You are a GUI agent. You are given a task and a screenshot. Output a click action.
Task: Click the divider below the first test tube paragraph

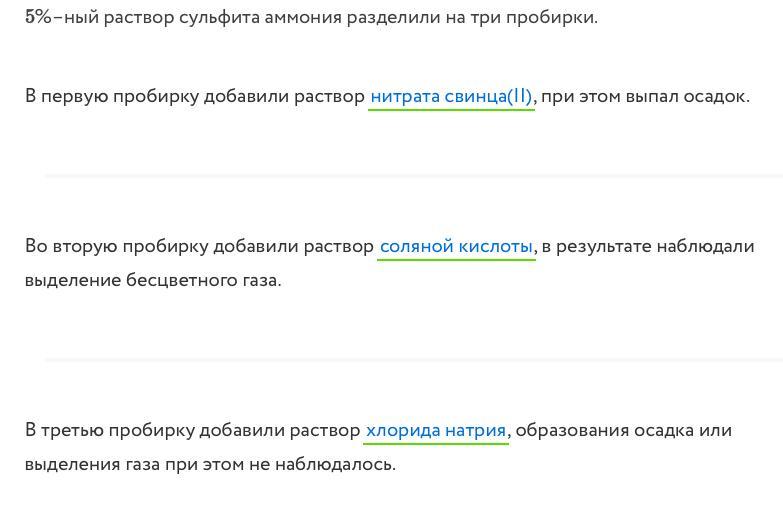pyautogui.click(x=413, y=176)
